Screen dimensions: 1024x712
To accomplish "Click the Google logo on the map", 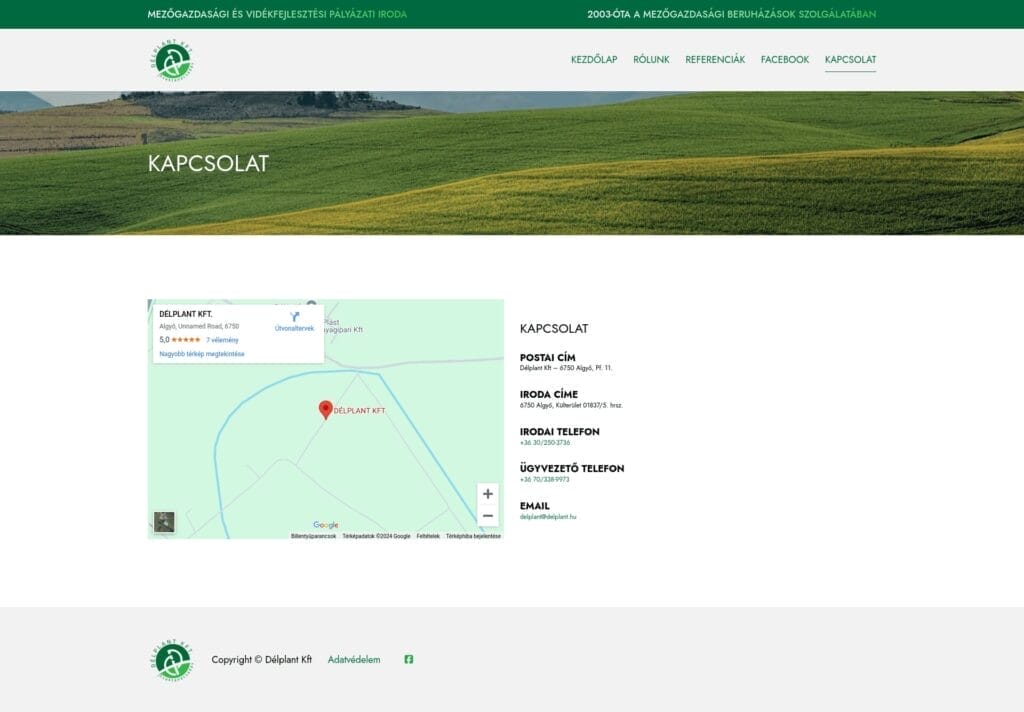I will (324, 524).
